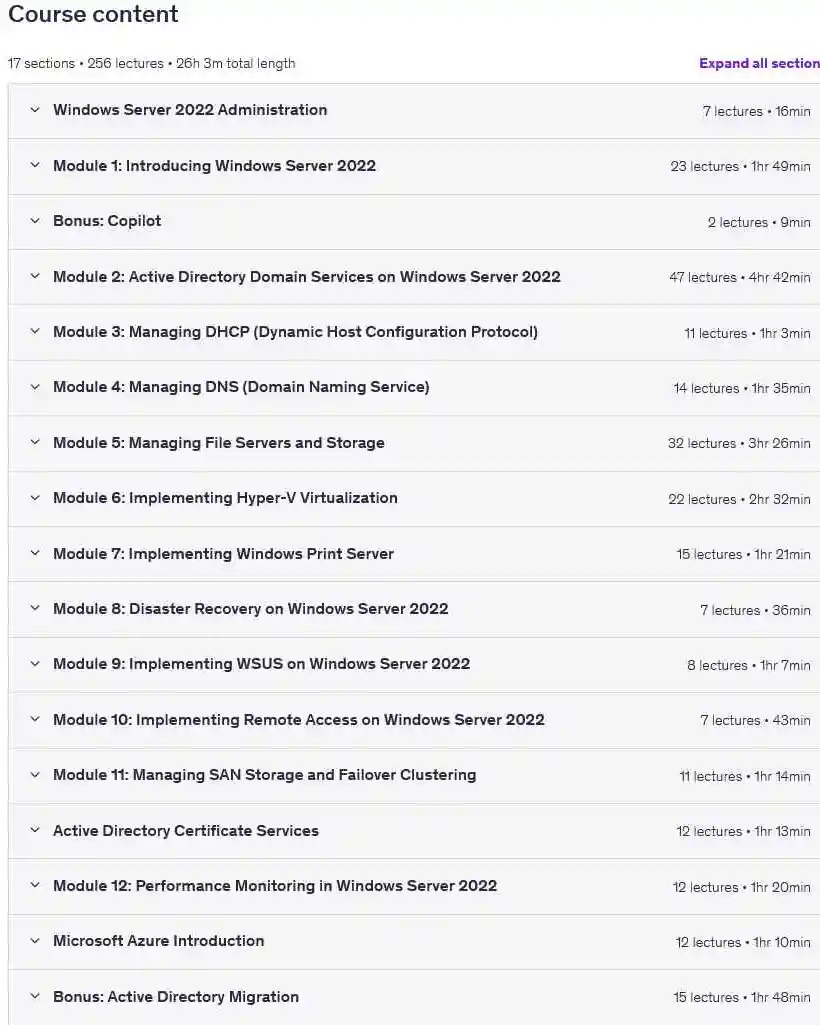The height and width of the screenshot is (1025, 820).
Task: Expand chevron beside Windows Server 2022 Administration
Action: pyautogui.click(x=35, y=110)
